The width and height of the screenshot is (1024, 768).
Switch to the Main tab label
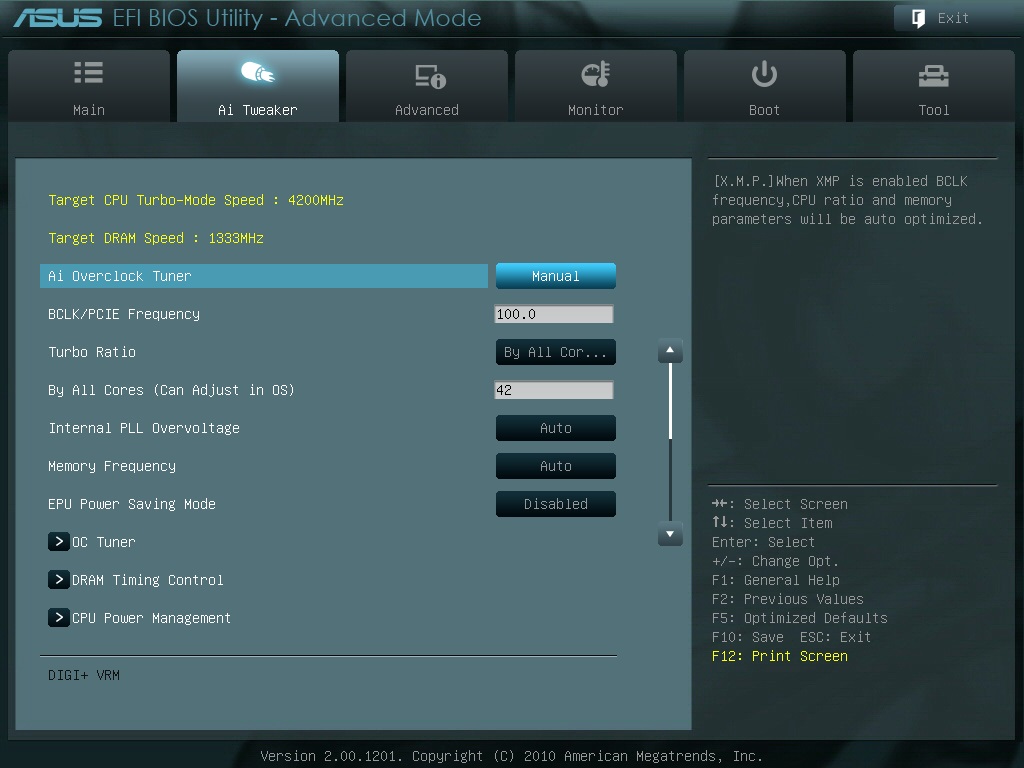(89, 110)
